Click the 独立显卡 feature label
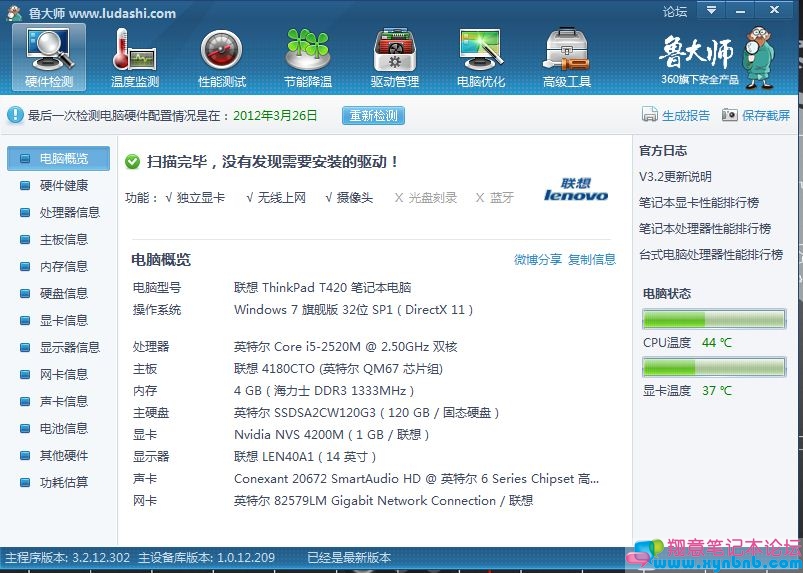803x573 pixels. [201, 198]
